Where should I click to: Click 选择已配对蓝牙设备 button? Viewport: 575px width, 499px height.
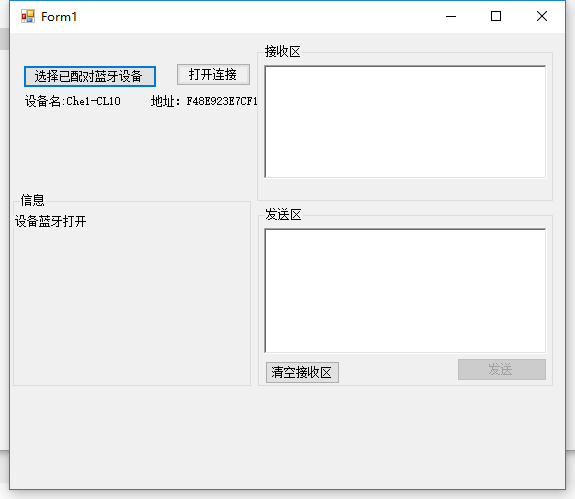point(90,76)
